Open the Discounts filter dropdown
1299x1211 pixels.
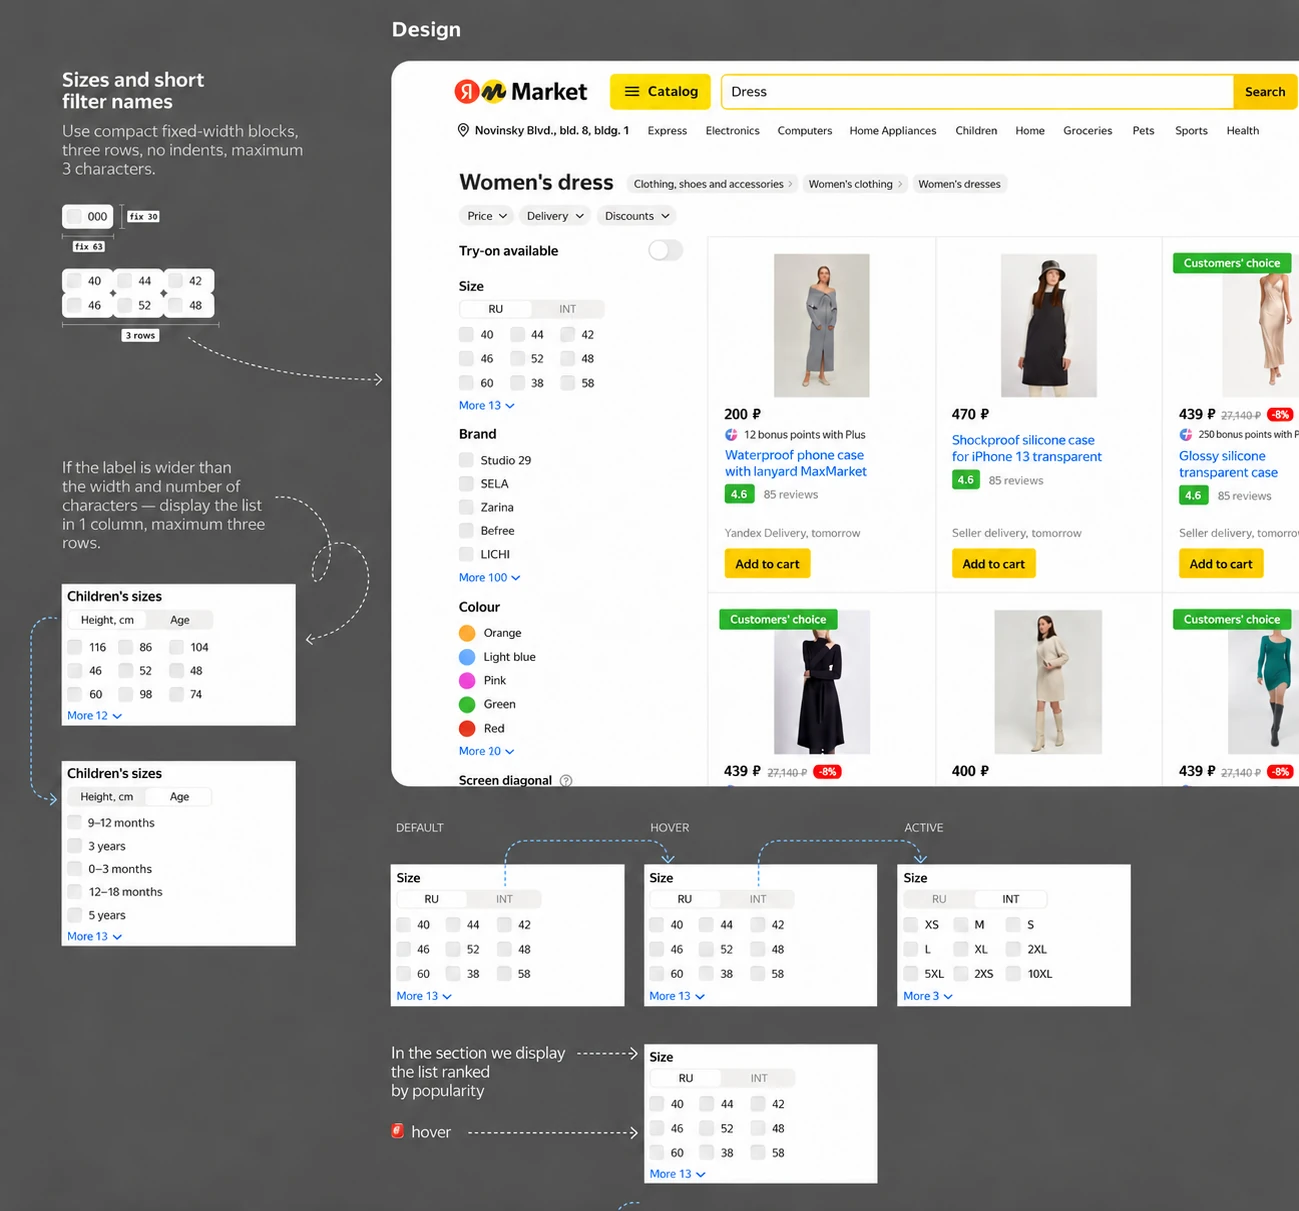click(636, 216)
